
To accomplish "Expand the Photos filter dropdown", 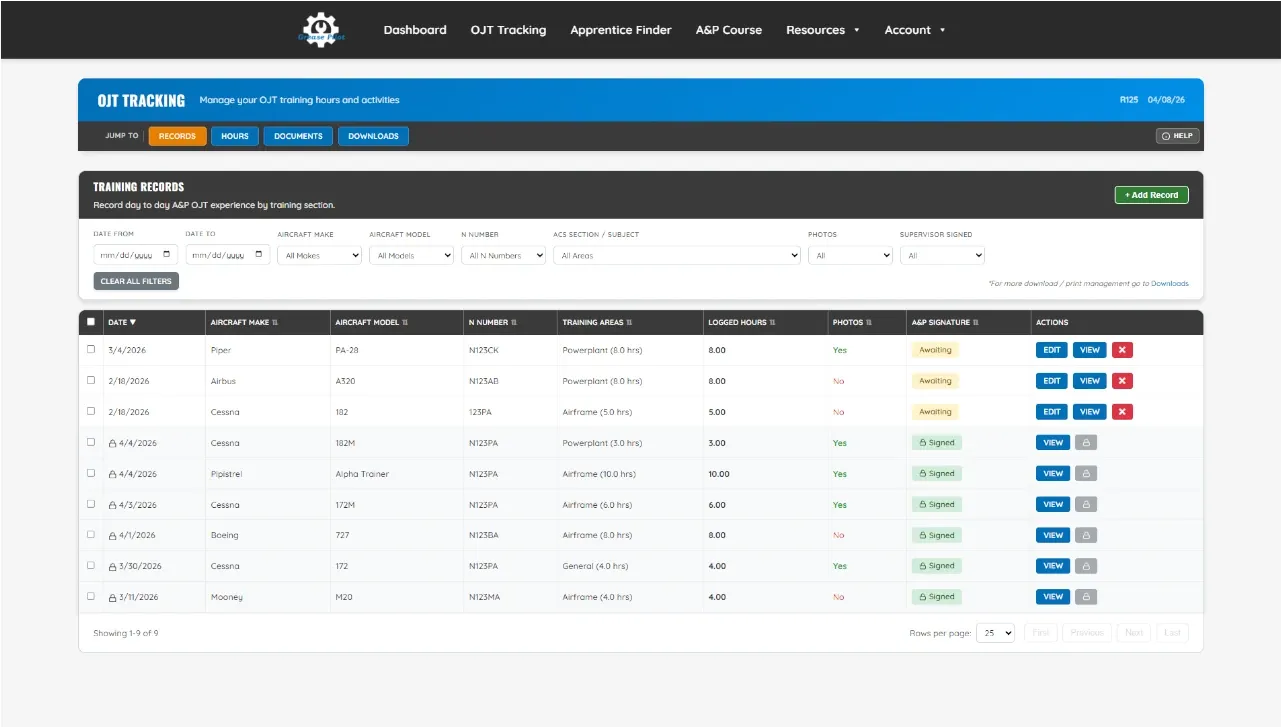I will (x=849, y=254).
